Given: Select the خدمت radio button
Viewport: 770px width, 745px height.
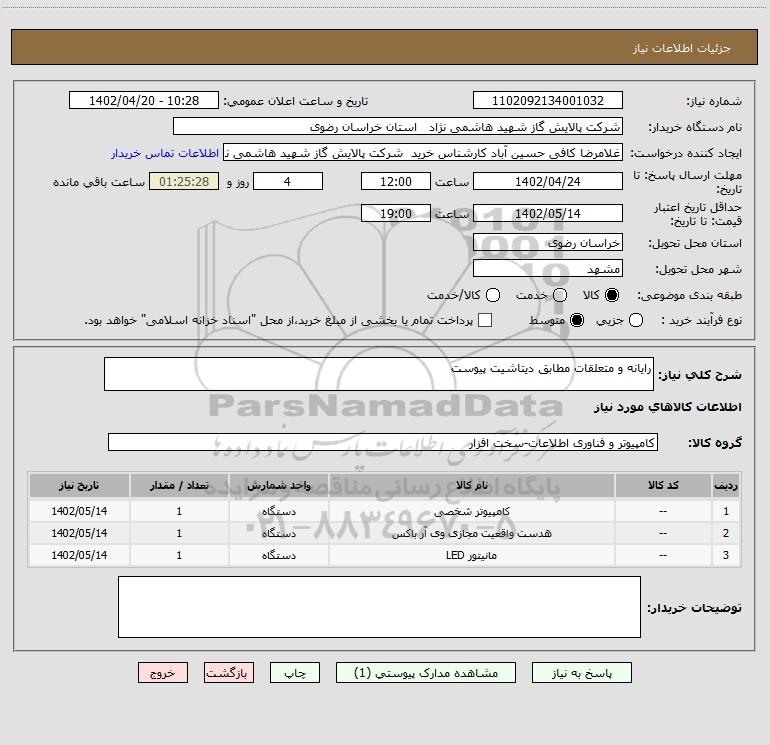Looking at the screenshot, I should 560,295.
